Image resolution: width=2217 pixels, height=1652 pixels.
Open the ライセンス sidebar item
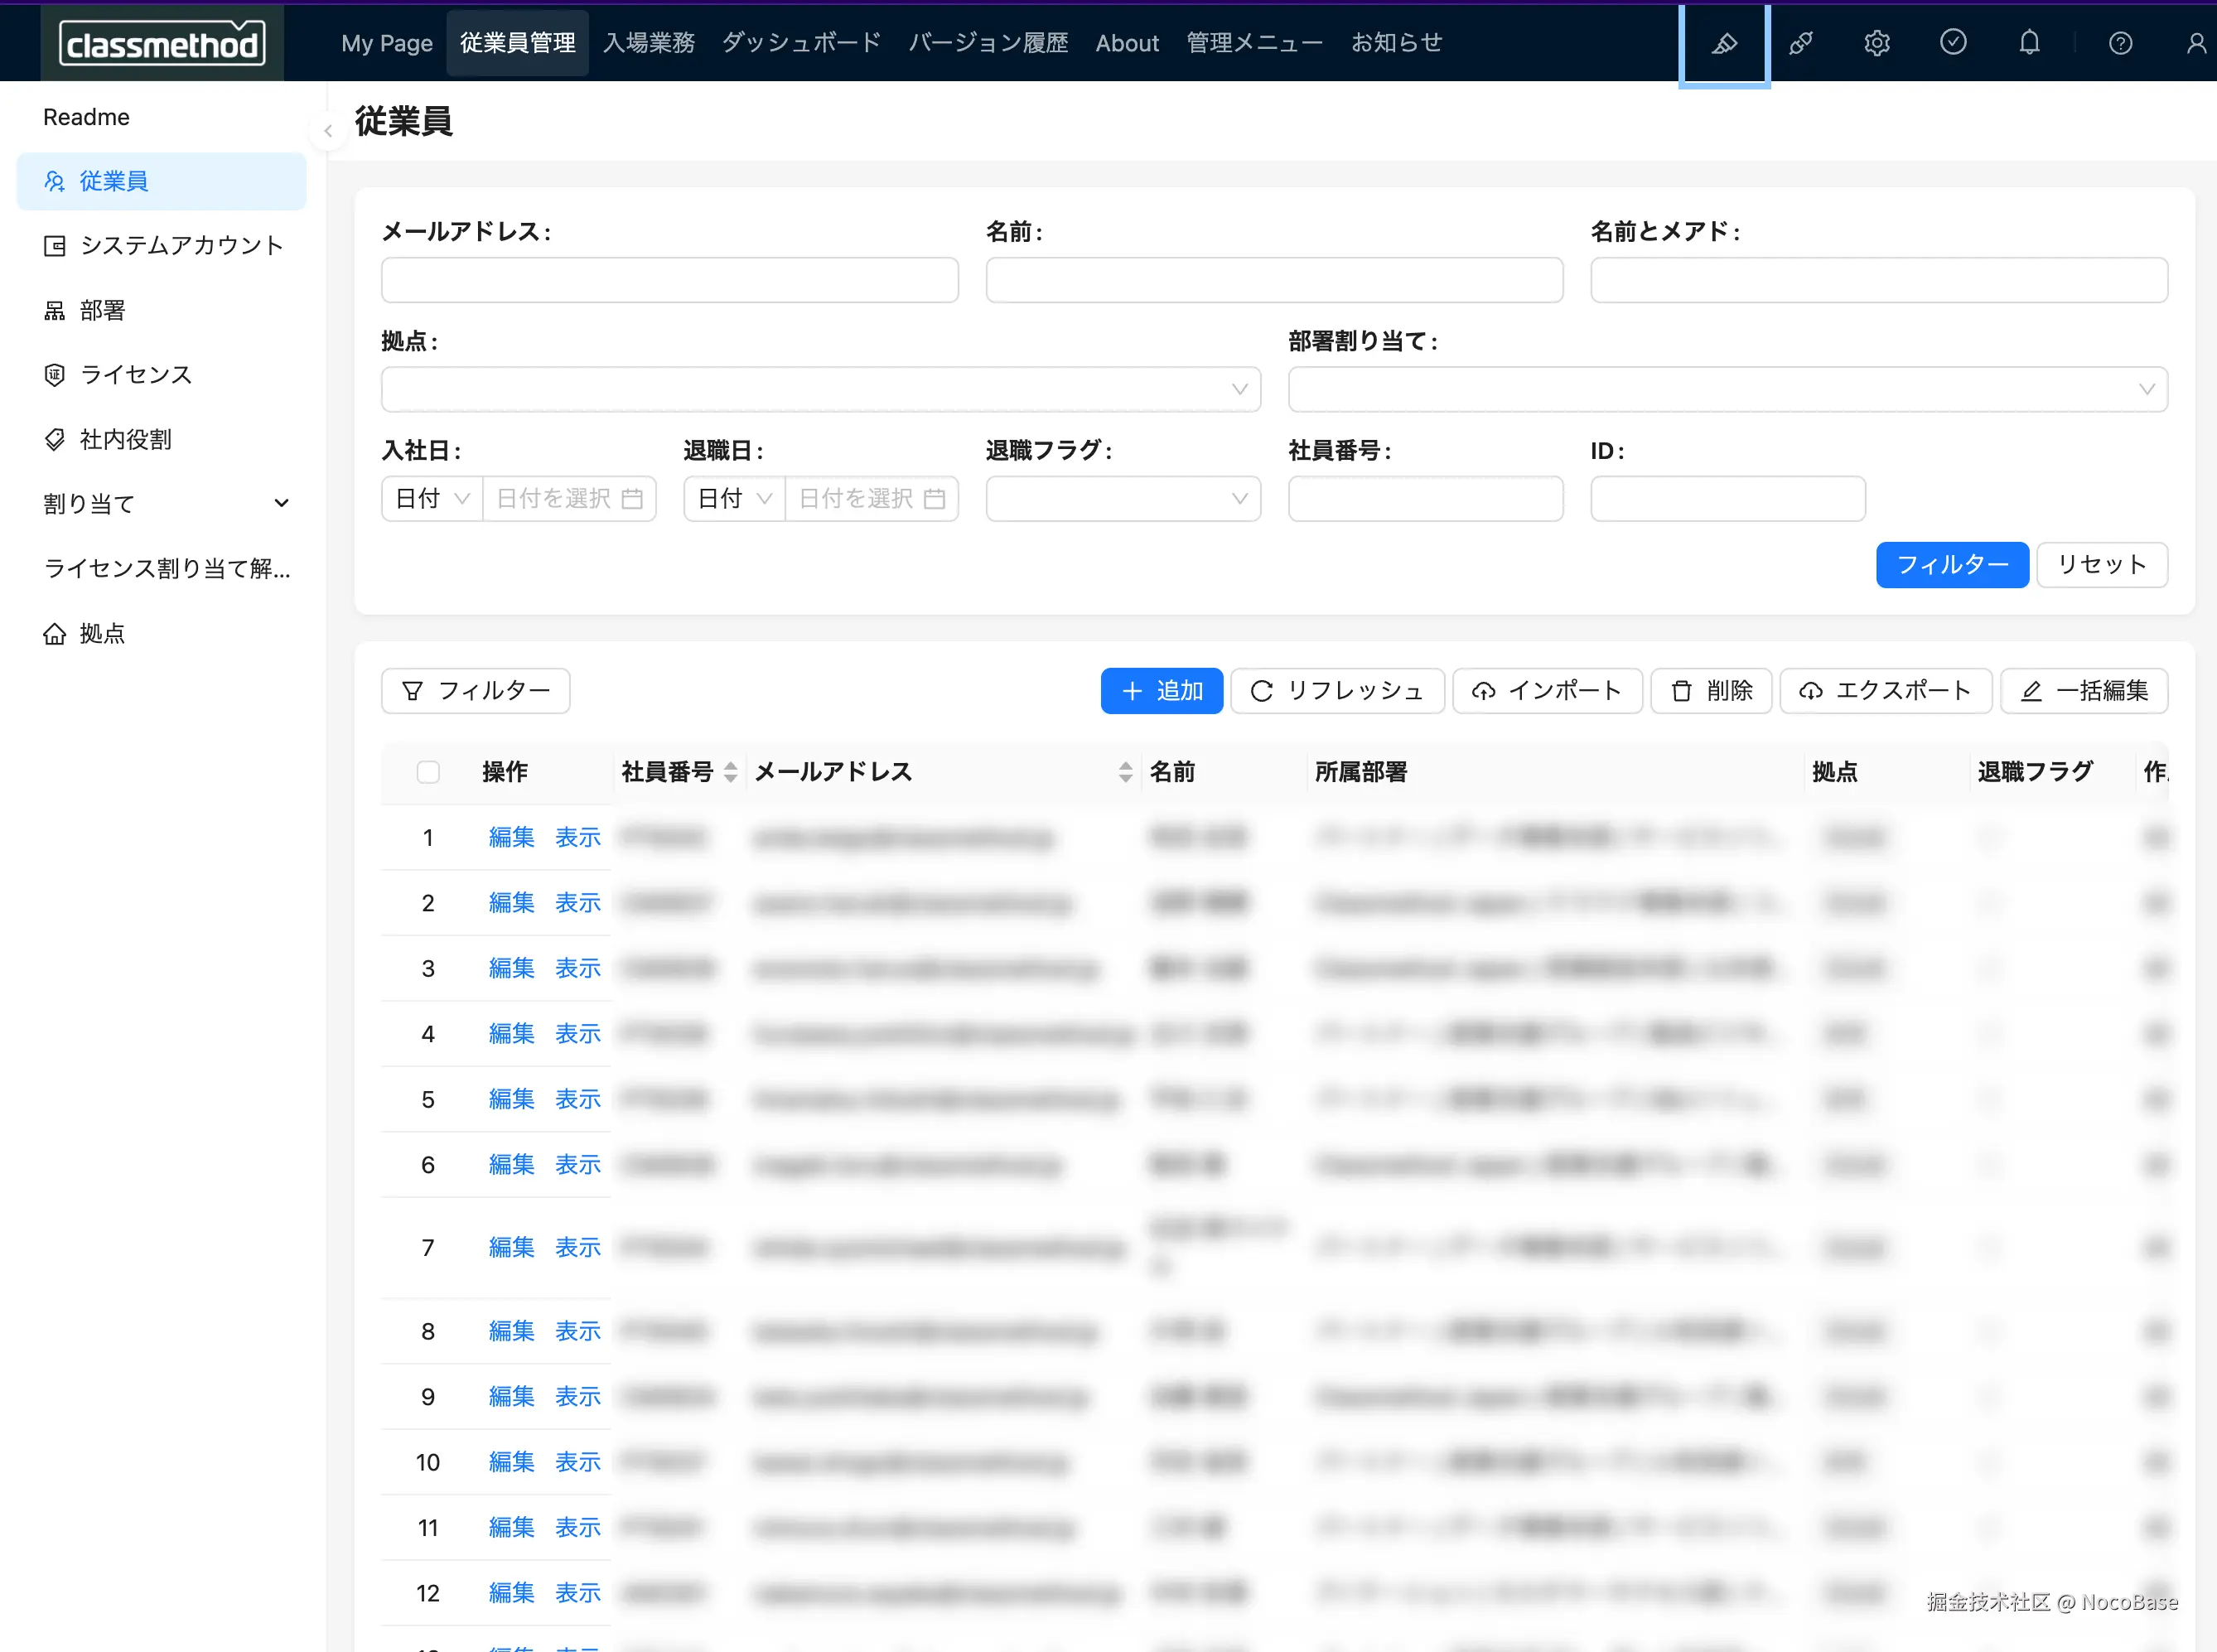point(162,375)
